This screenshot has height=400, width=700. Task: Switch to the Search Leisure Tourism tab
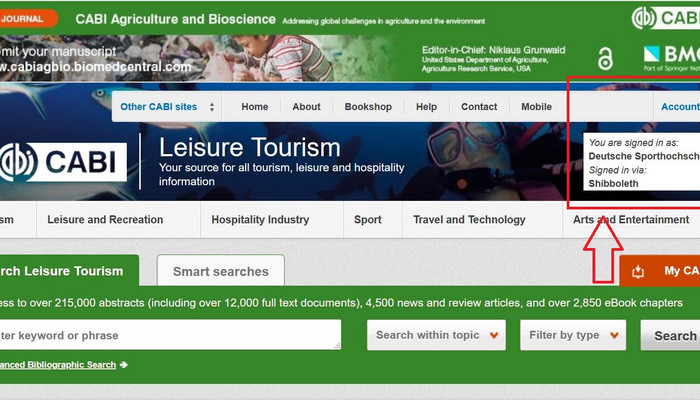click(69, 271)
